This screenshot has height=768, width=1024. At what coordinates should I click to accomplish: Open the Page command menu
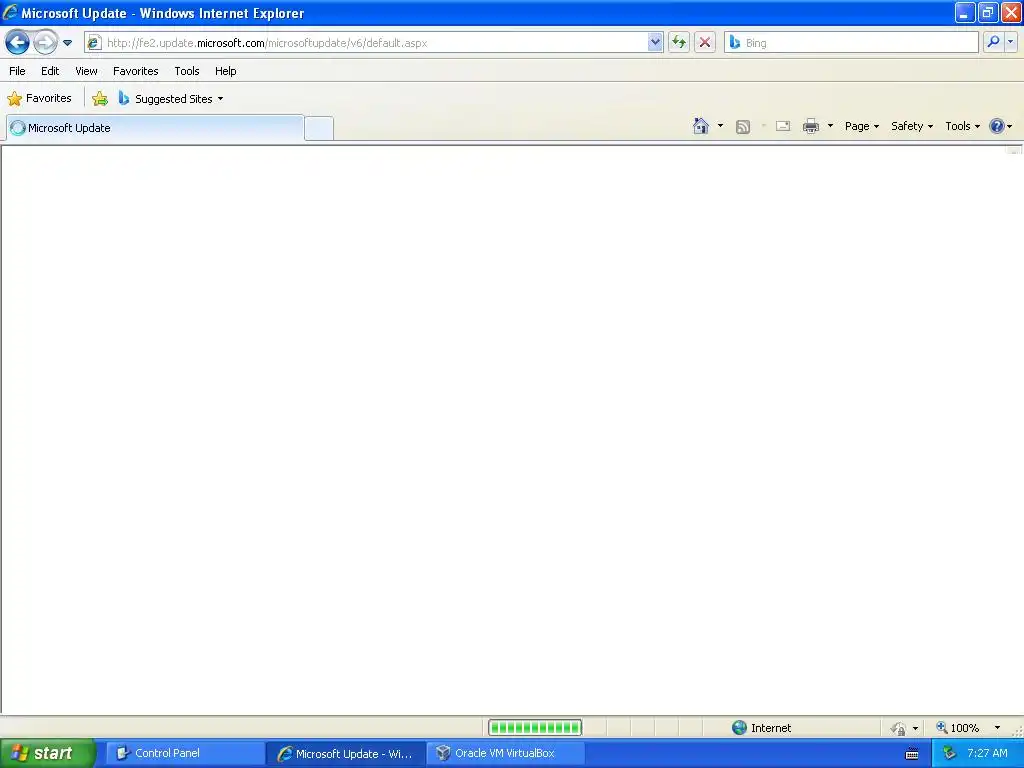862,126
